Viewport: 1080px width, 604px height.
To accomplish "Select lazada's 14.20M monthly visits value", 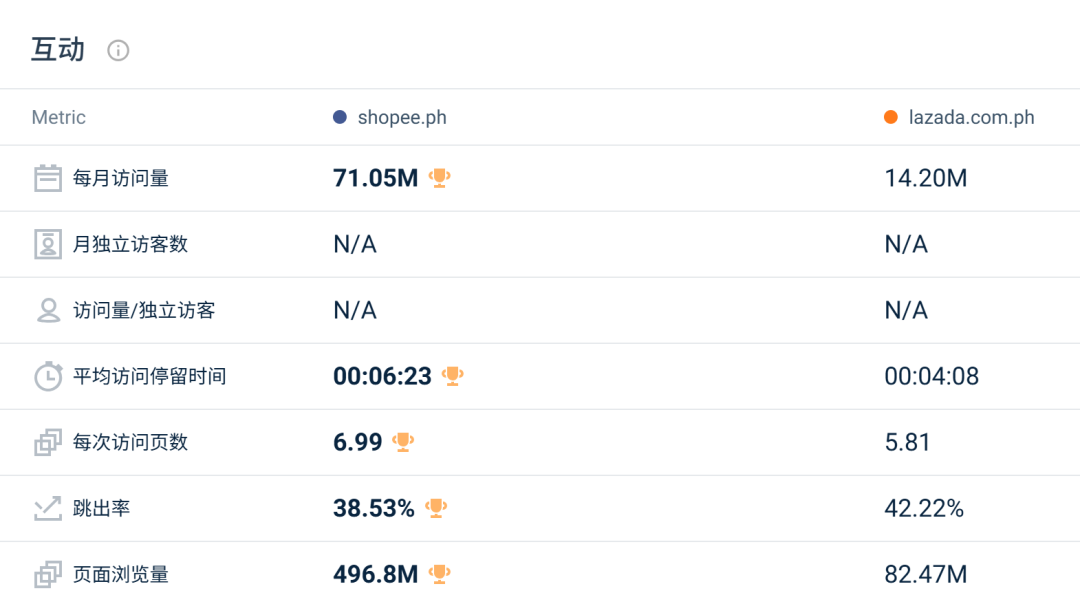I will click(x=926, y=178).
